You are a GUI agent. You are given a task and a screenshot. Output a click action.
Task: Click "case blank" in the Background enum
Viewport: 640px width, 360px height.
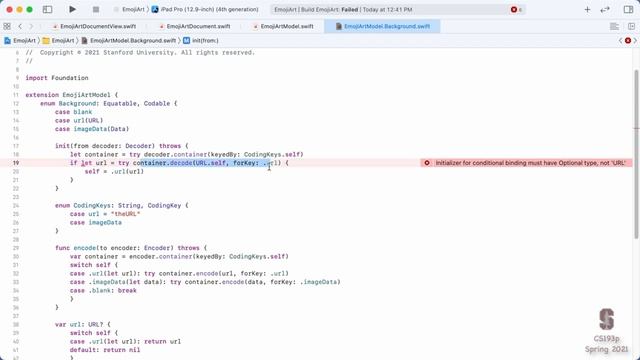tap(73, 112)
